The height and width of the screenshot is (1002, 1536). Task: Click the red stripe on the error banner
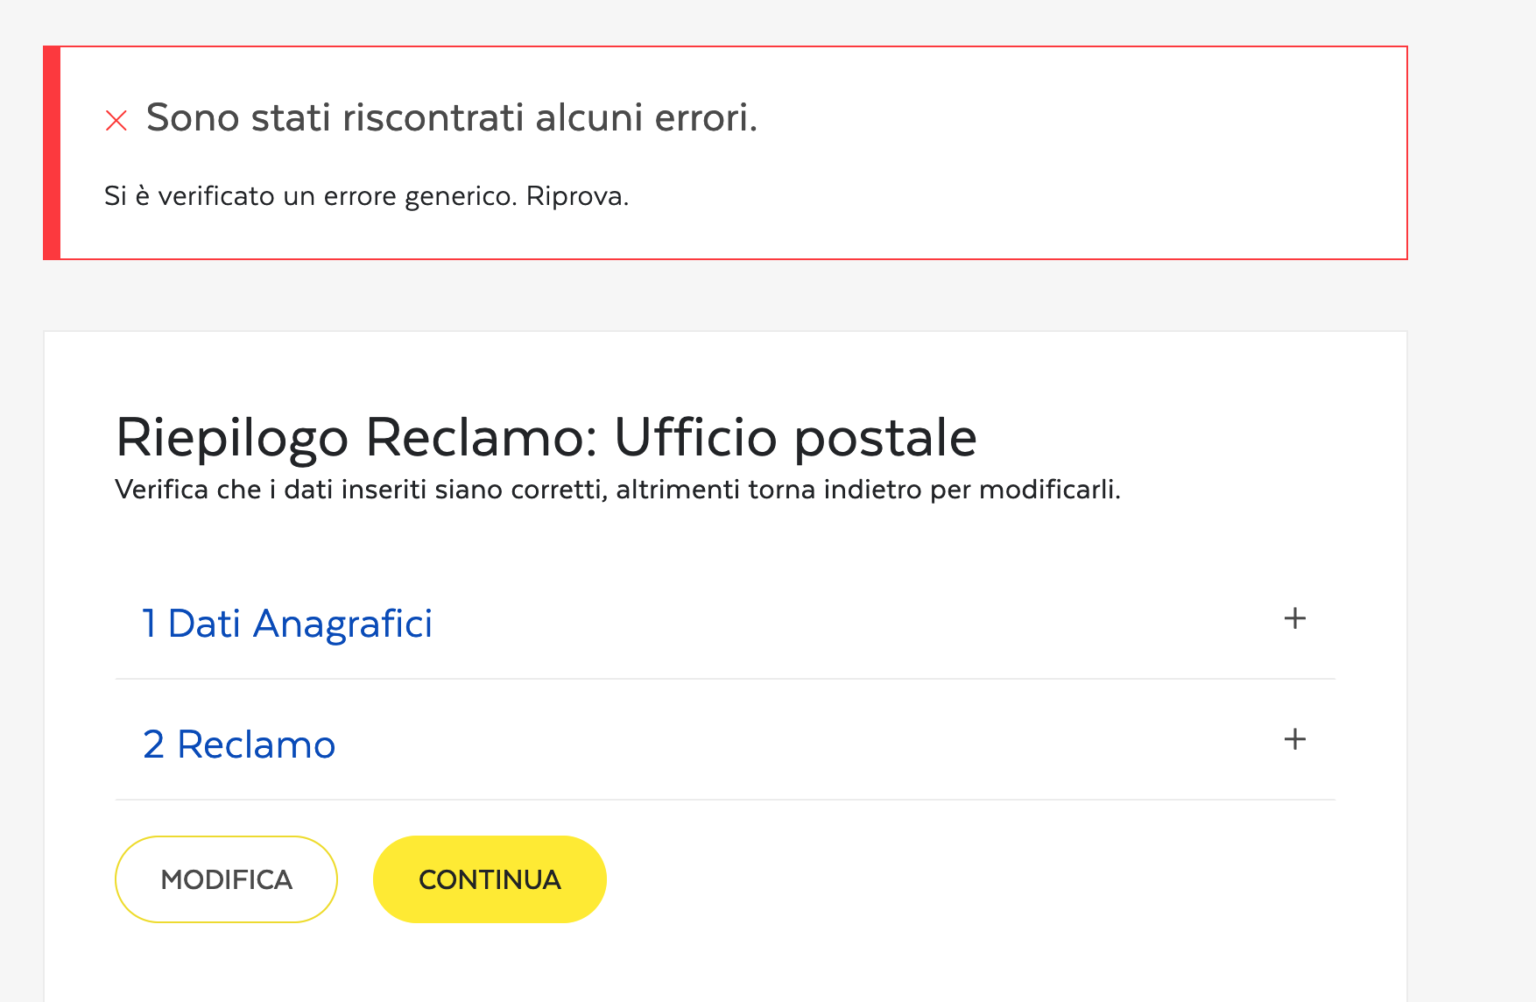pos(52,153)
